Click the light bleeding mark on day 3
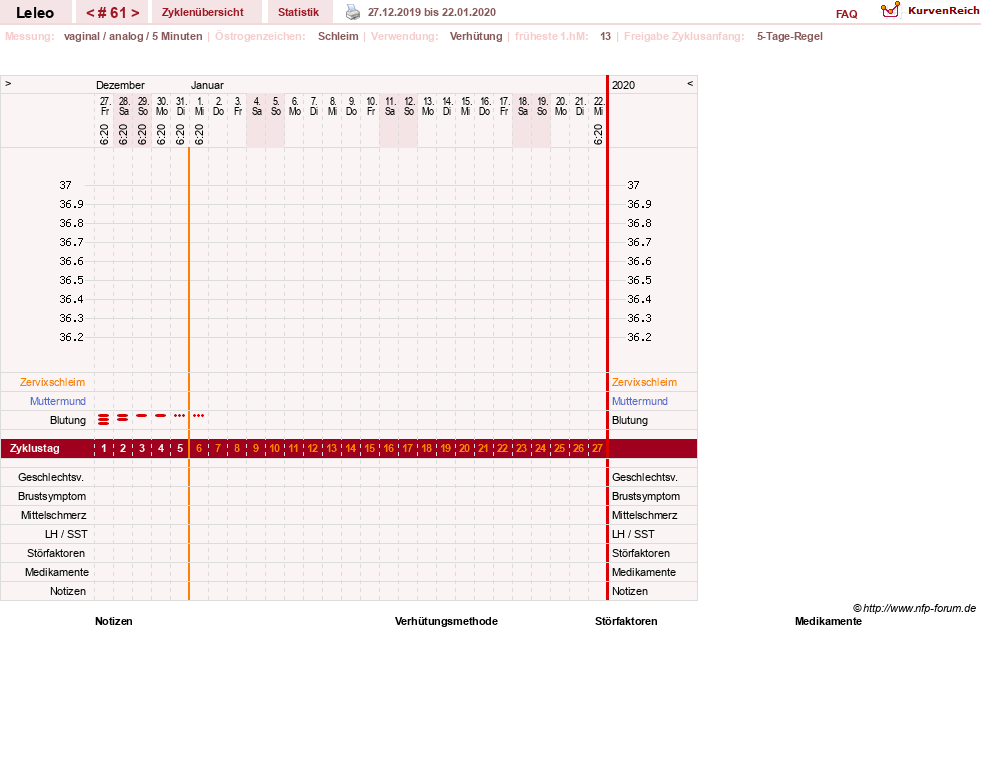This screenshot has height=780, width=981. 142,415
